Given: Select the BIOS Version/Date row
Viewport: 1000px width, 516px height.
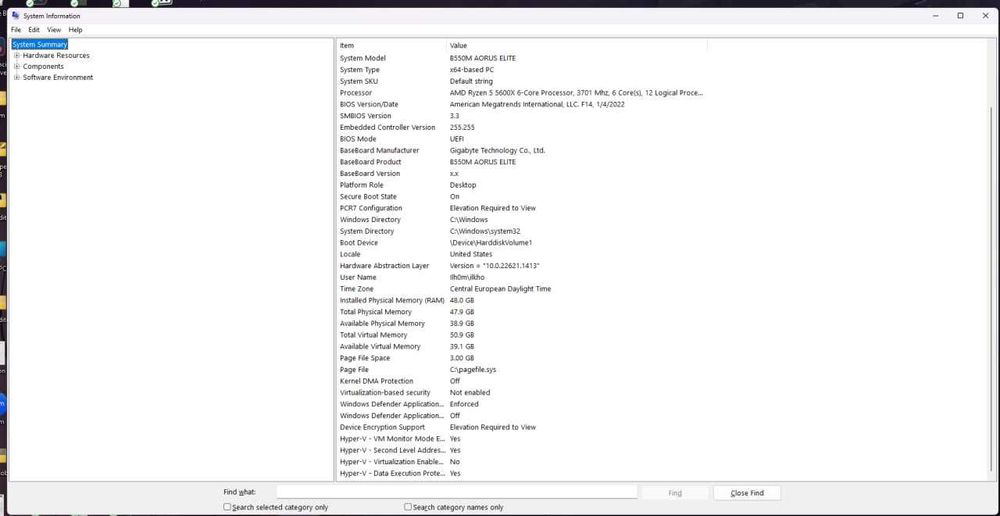Looking at the screenshot, I should pyautogui.click(x=522, y=104).
